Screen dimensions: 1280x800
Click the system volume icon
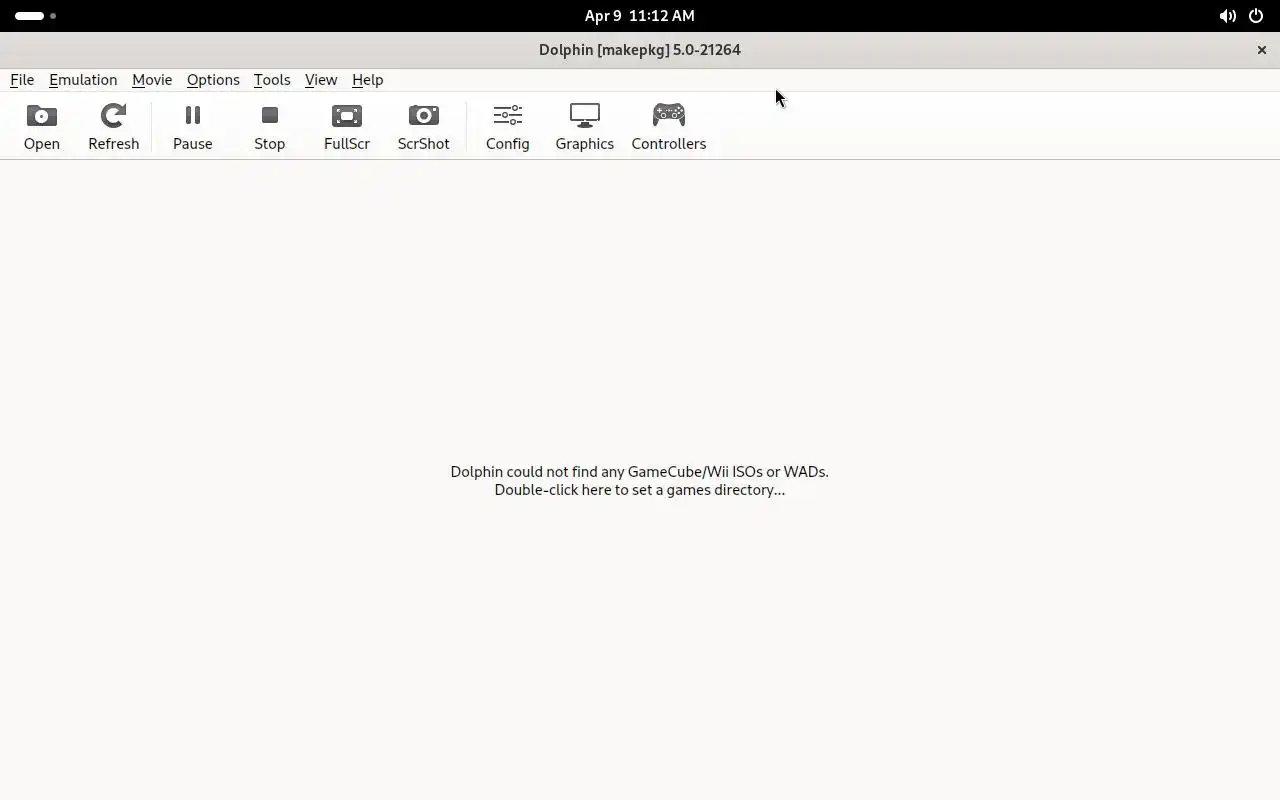(x=1227, y=16)
